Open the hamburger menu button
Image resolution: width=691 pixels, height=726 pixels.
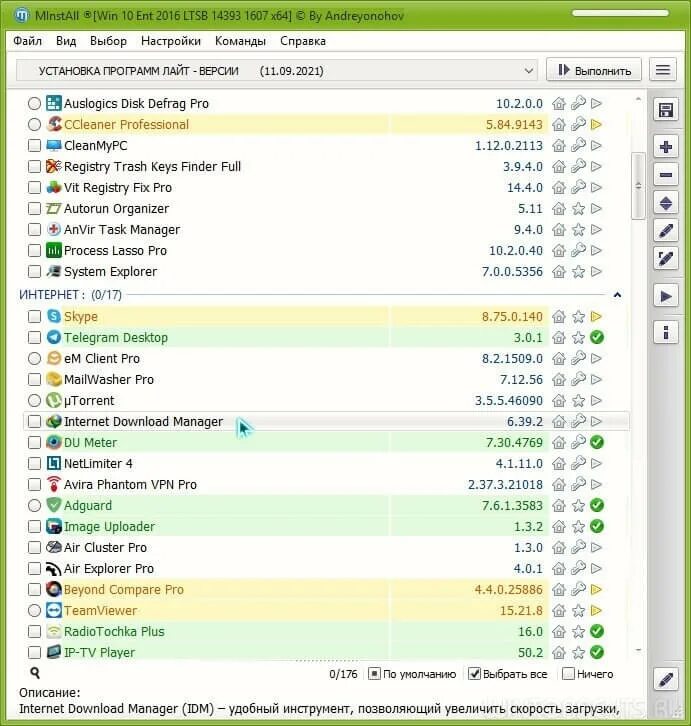click(663, 70)
